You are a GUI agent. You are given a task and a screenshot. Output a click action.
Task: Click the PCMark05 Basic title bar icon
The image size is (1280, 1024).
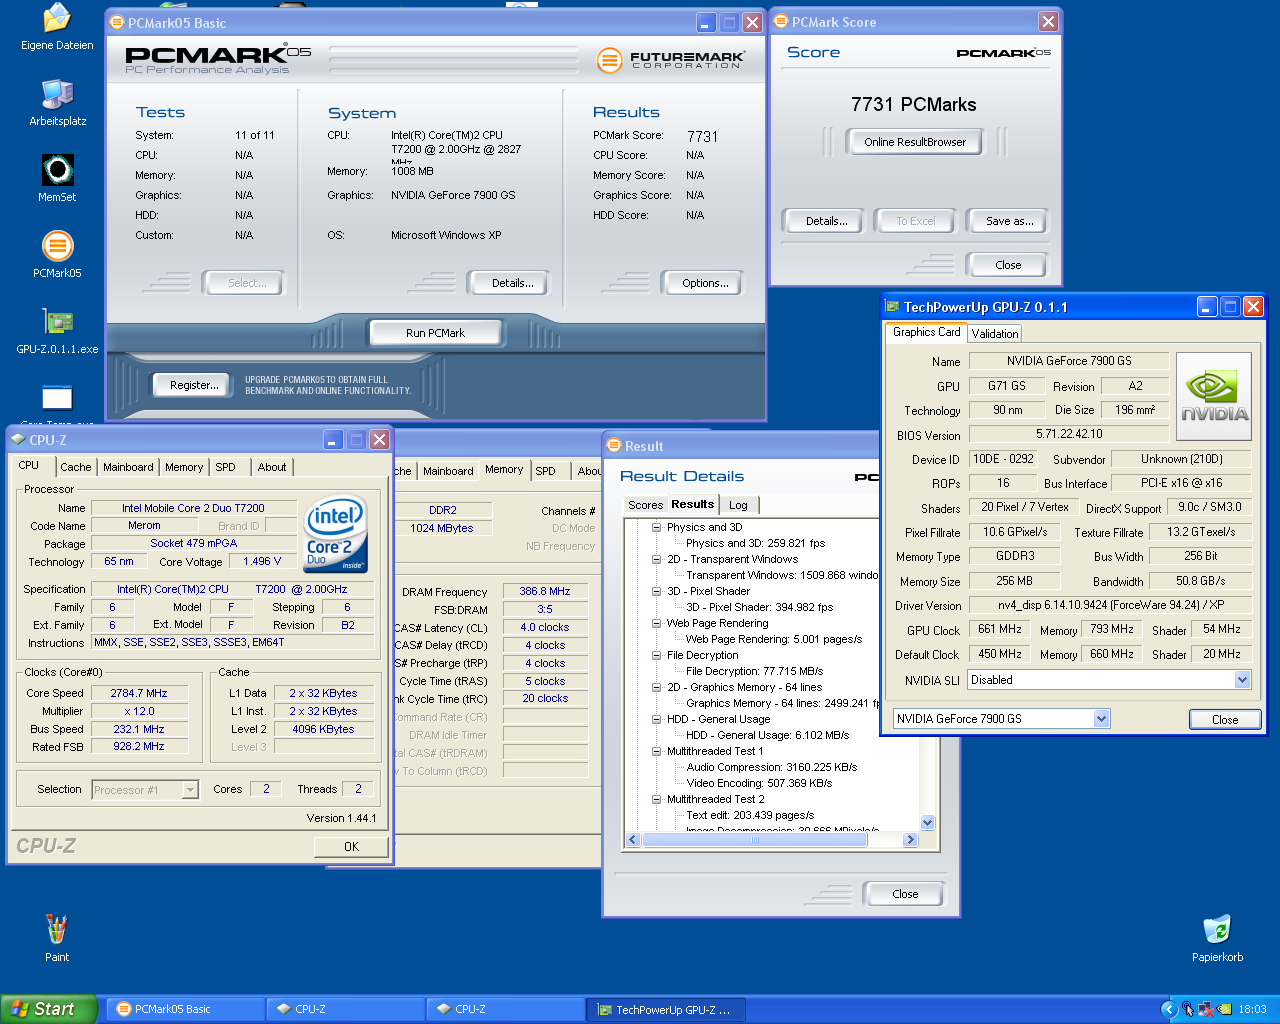(x=116, y=22)
